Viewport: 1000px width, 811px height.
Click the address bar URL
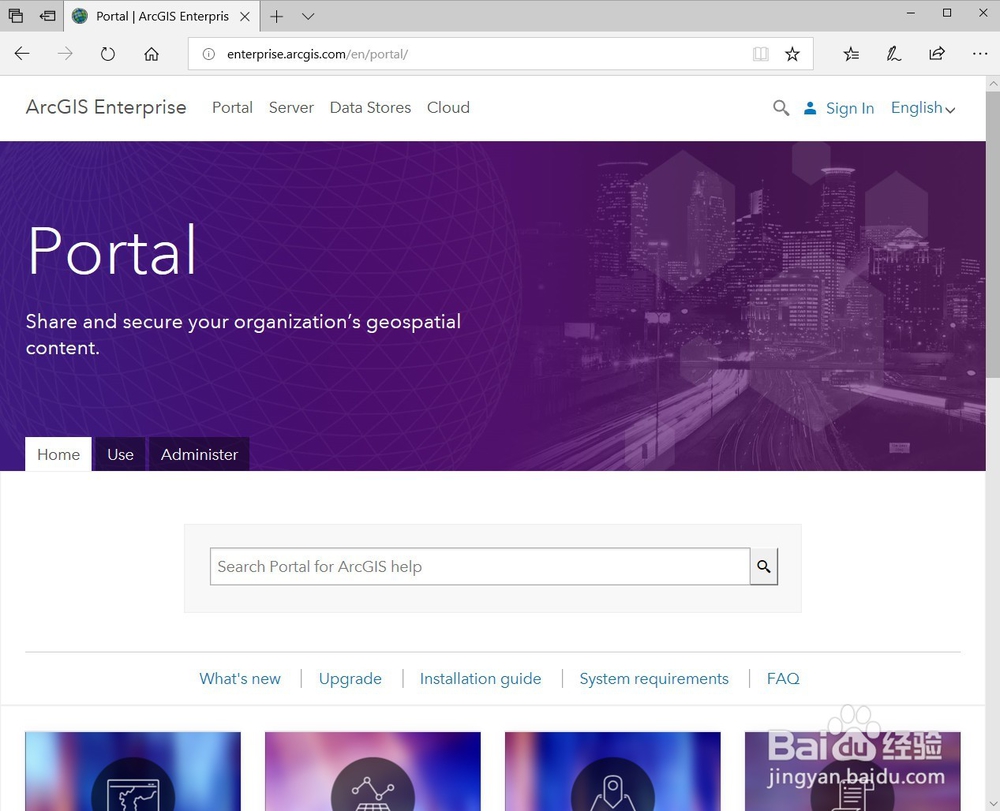pos(317,54)
